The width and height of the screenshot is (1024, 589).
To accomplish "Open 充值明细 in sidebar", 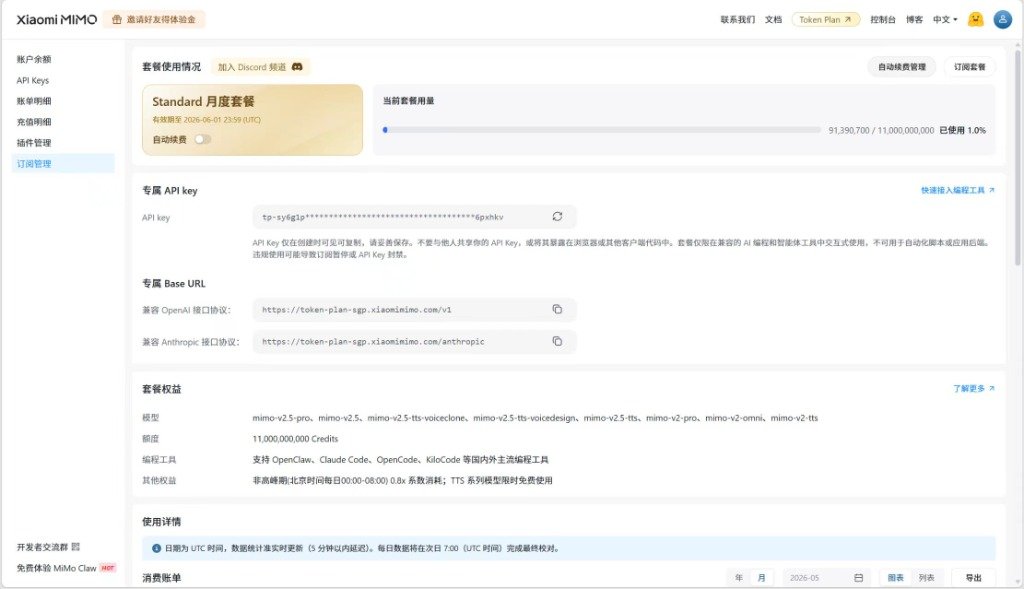I will tap(34, 122).
